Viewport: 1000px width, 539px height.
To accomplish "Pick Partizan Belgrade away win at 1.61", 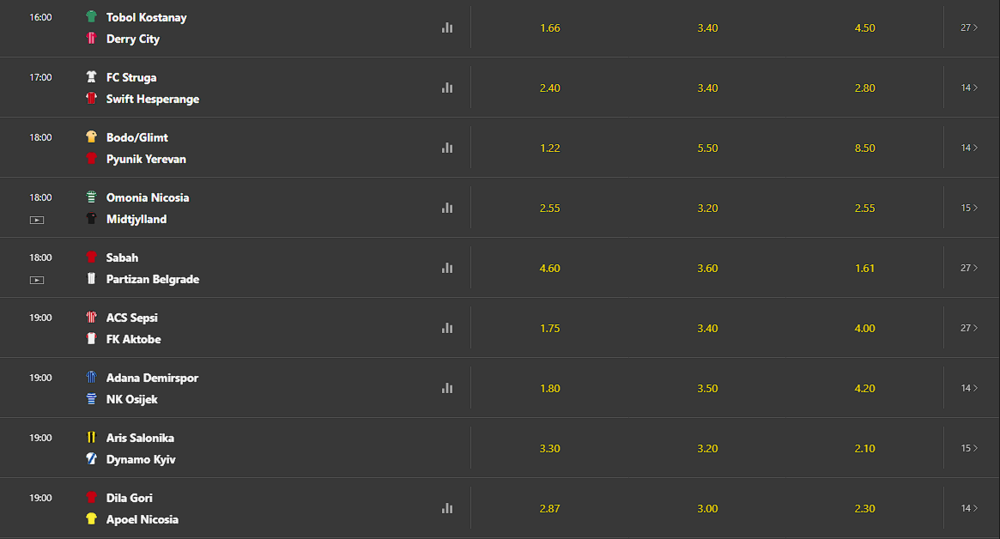I will tap(865, 268).
